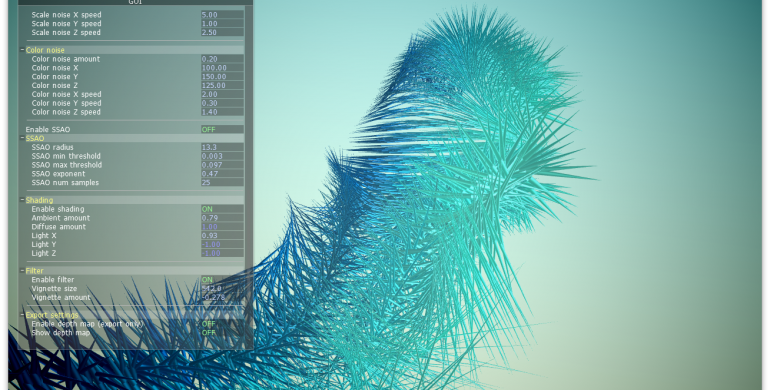Viewport: 770px width, 390px height.
Task: Select Color noise X speed value 2.00
Action: click(222, 94)
